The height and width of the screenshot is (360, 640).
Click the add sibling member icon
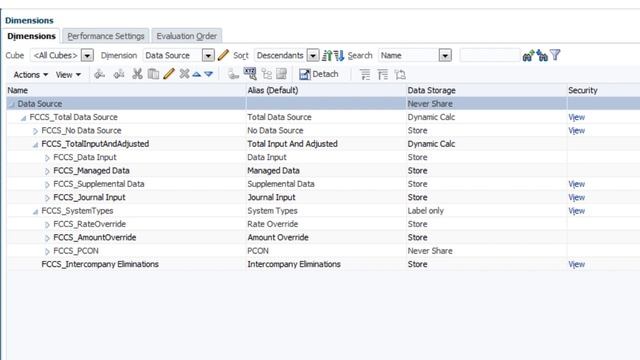coord(119,74)
